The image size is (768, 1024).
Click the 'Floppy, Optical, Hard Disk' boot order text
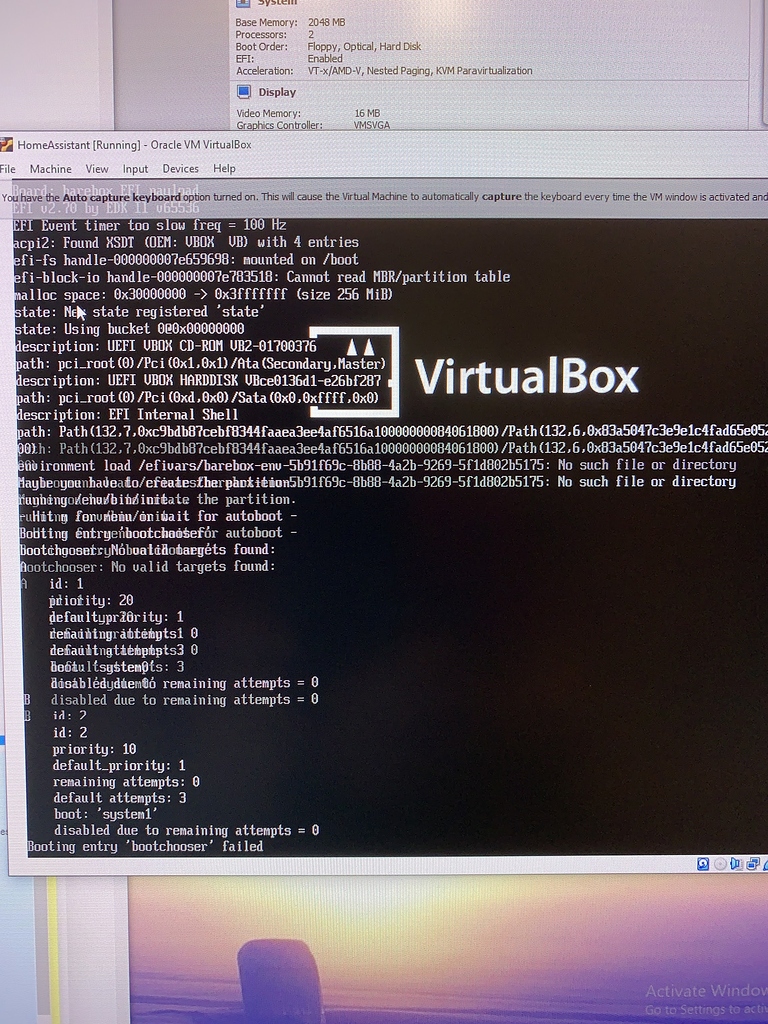coord(364,46)
